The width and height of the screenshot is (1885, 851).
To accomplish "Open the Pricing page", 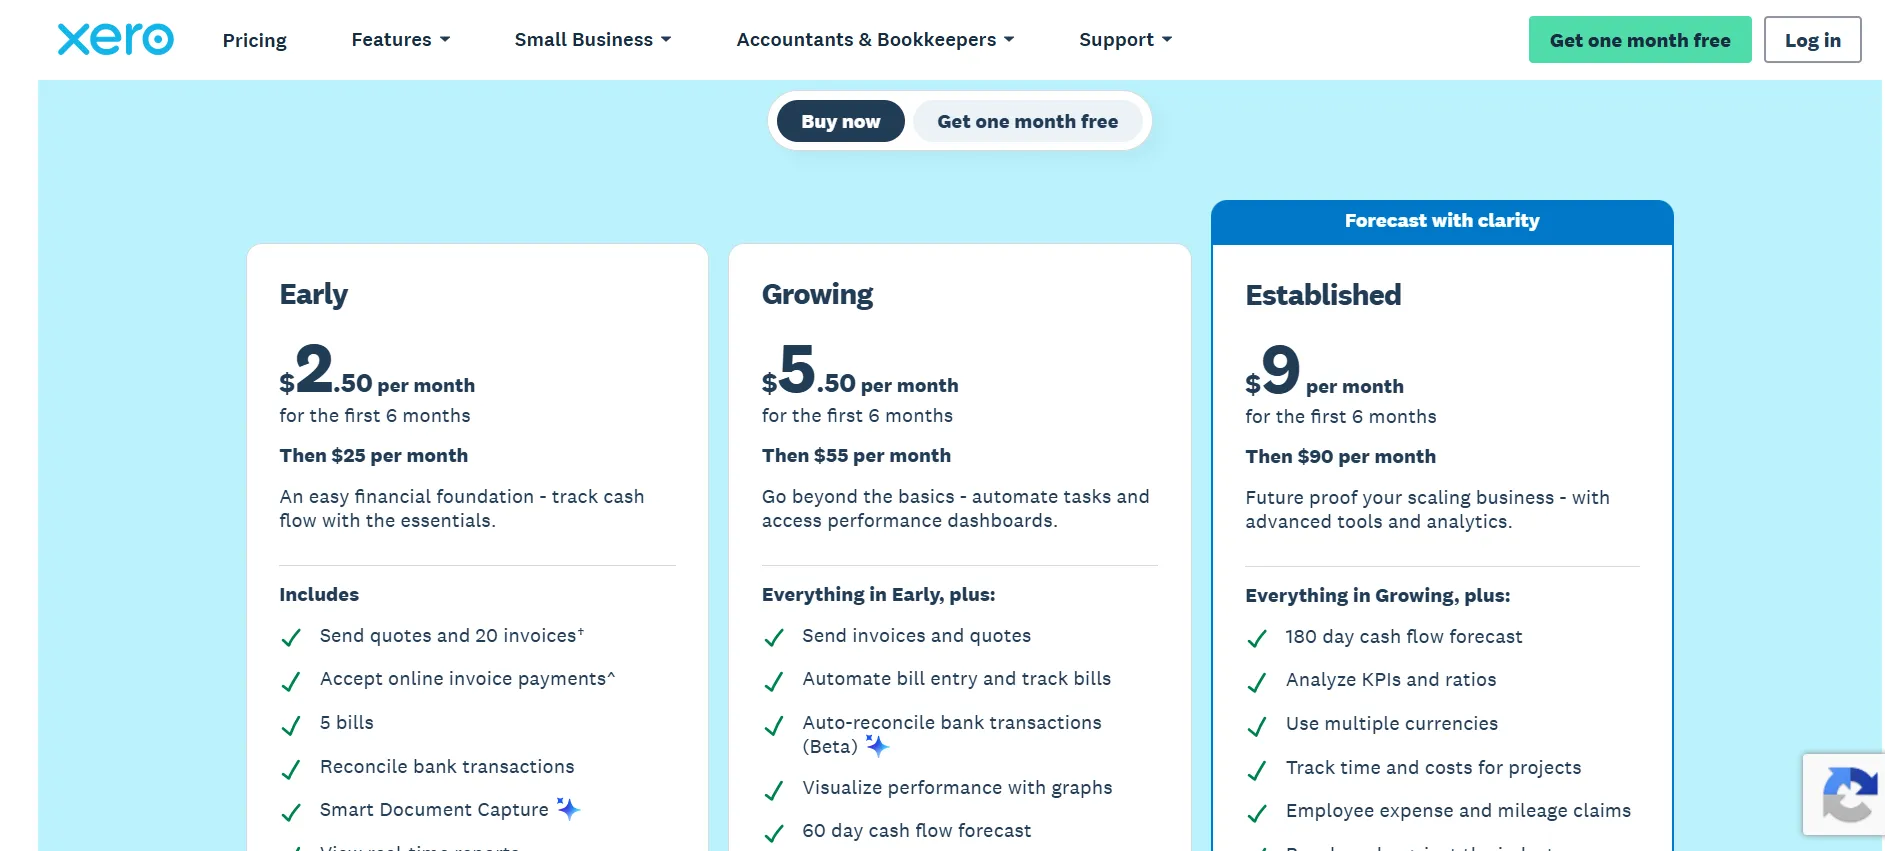I will pos(254,40).
